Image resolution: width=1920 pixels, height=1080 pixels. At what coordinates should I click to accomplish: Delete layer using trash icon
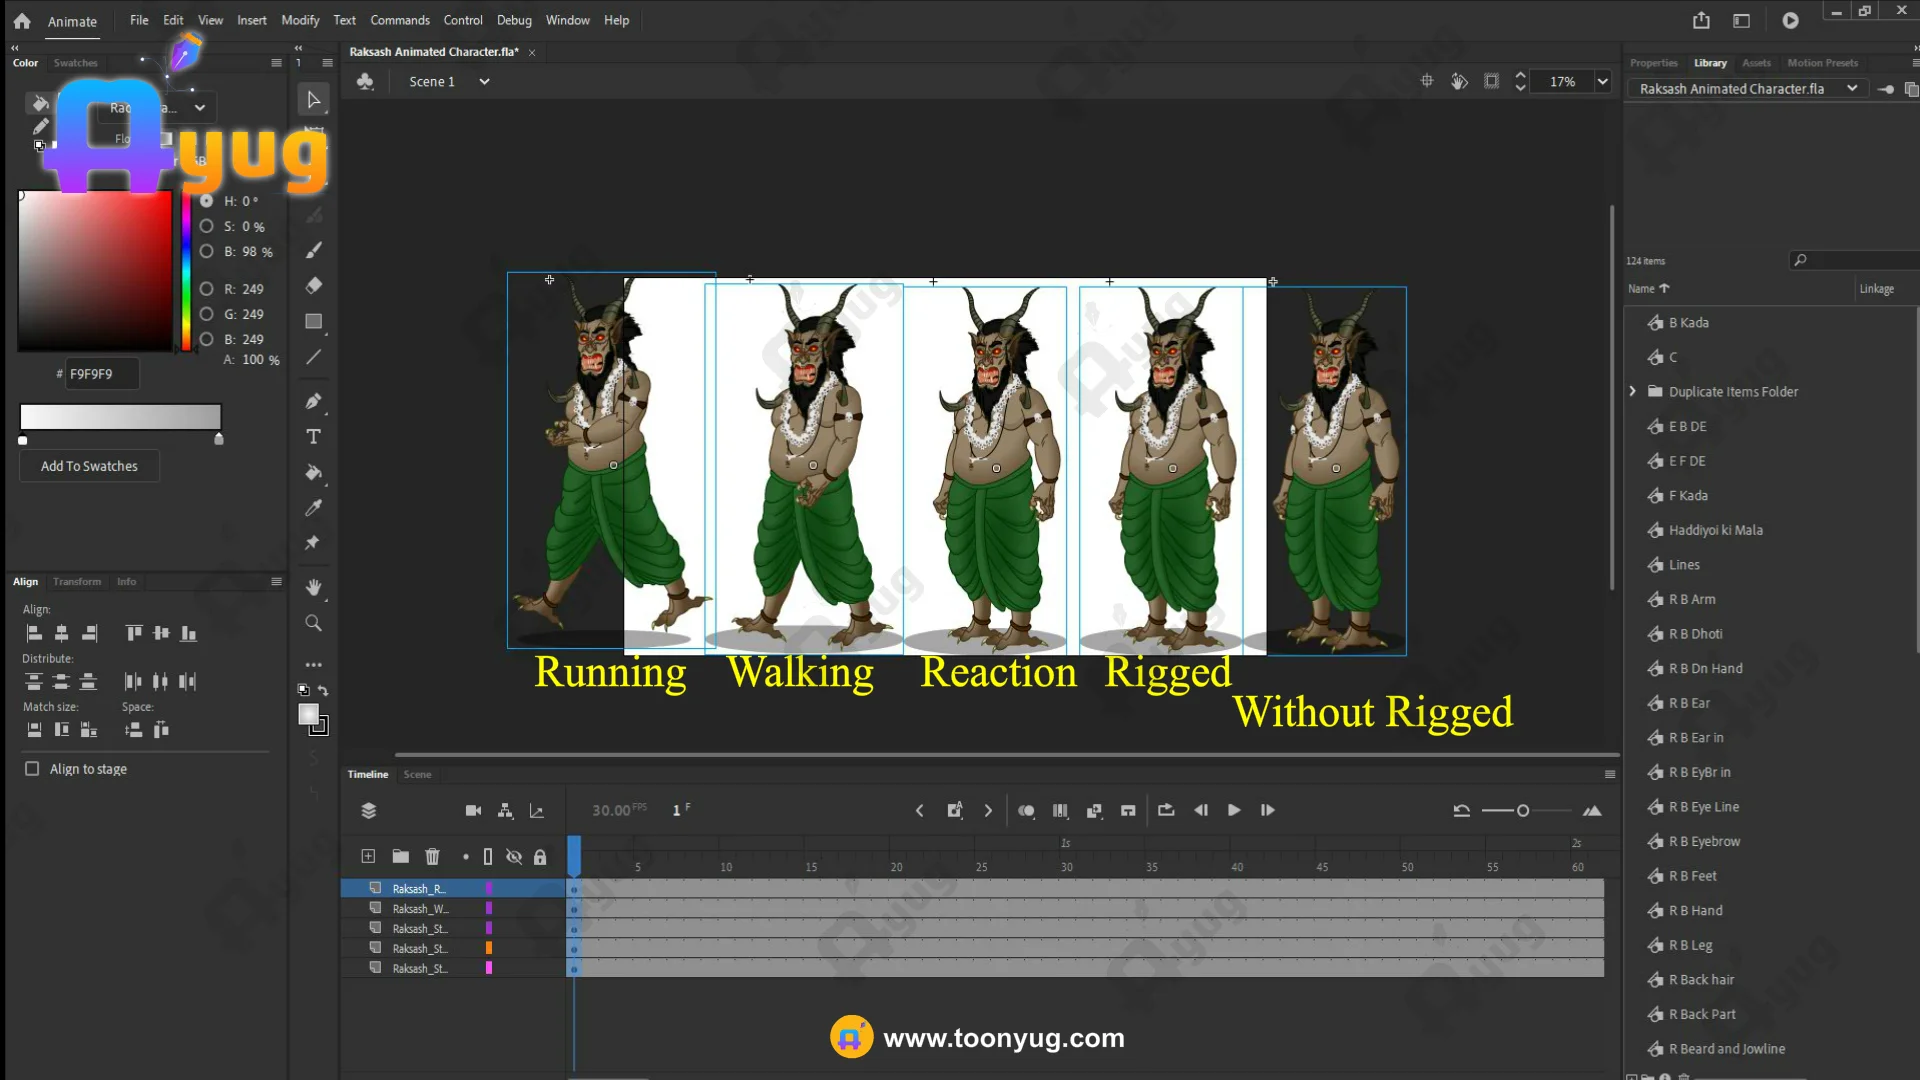tap(432, 857)
